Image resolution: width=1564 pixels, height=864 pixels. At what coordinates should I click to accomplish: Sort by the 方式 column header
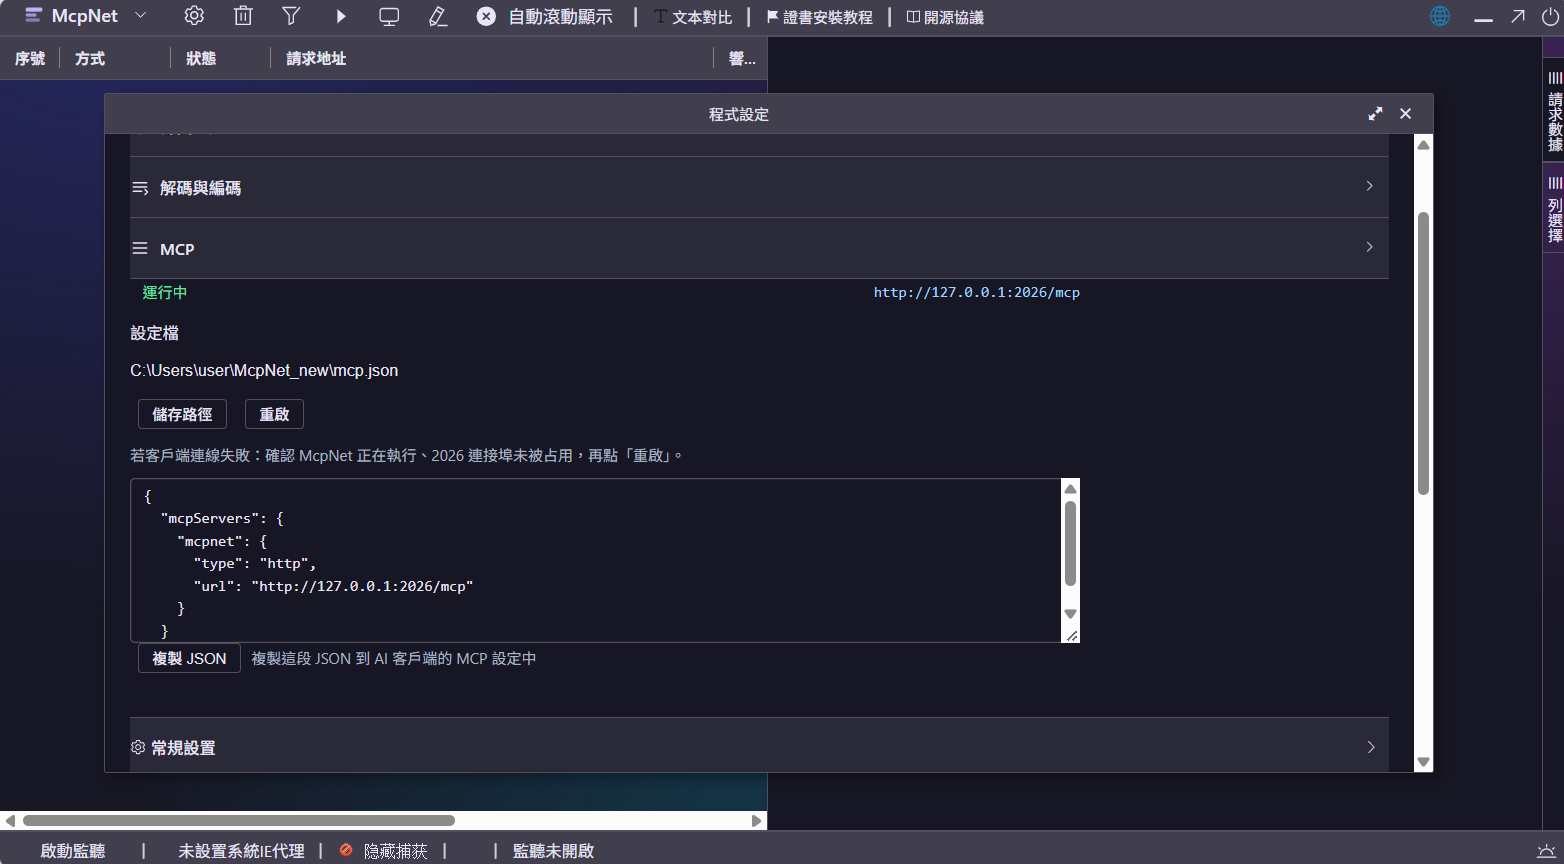coord(90,58)
